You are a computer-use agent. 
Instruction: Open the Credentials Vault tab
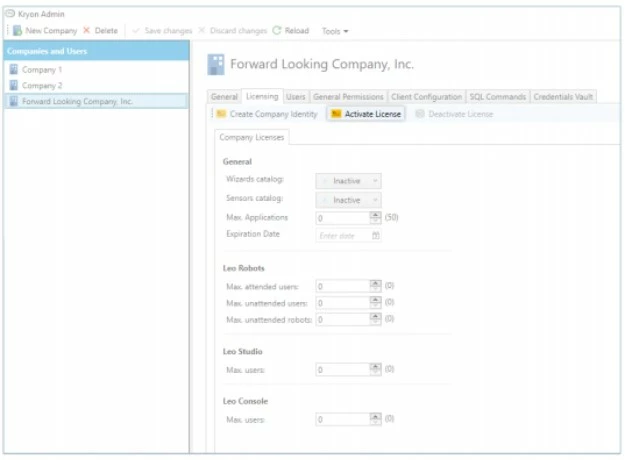pyautogui.click(x=563, y=97)
